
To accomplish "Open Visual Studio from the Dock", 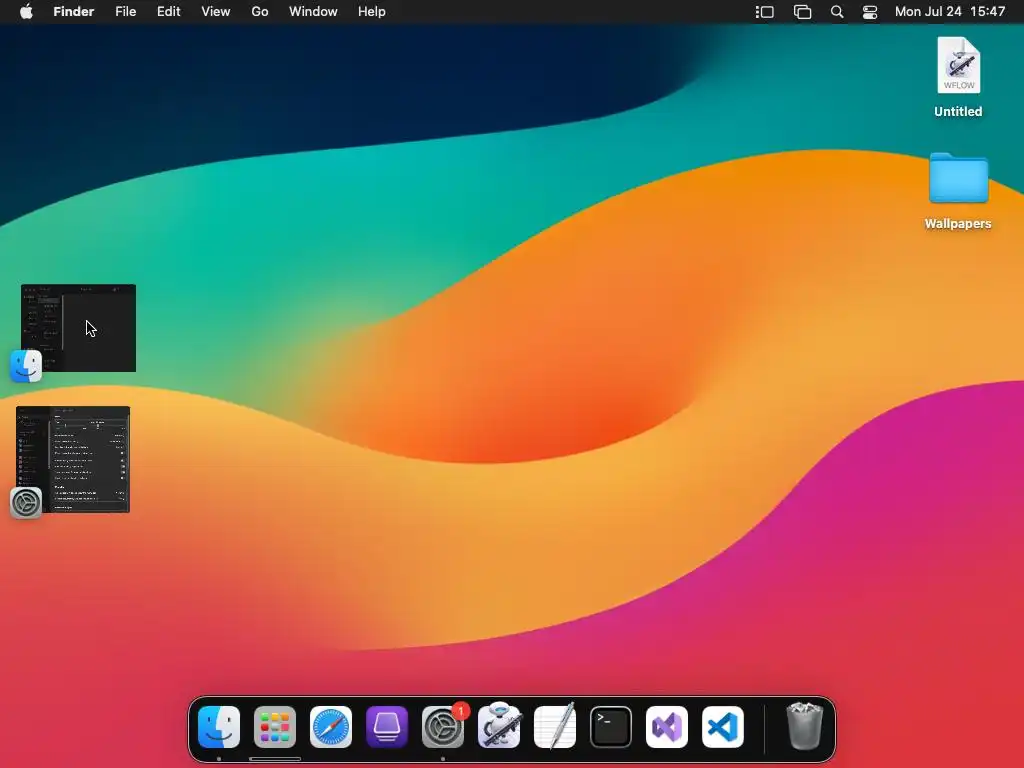I will (667, 727).
